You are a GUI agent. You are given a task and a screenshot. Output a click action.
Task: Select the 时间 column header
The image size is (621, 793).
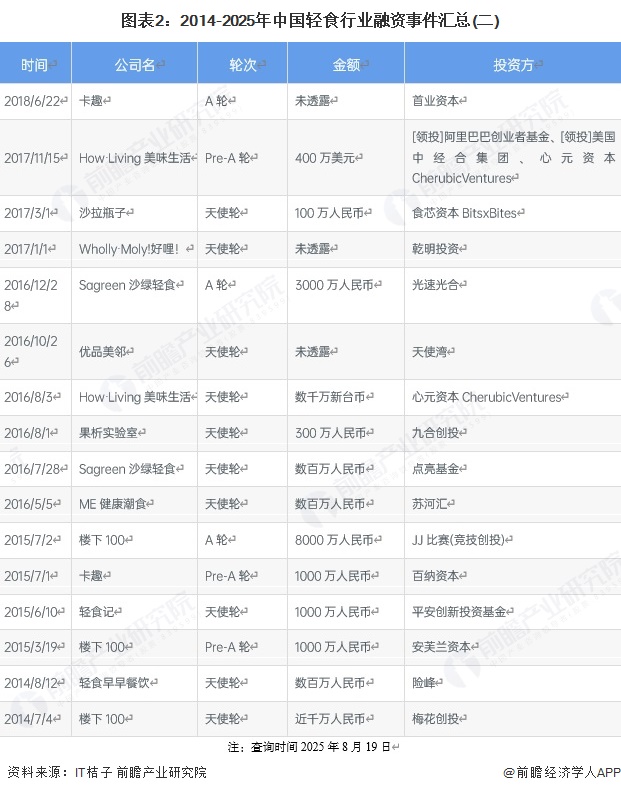(x=36, y=64)
